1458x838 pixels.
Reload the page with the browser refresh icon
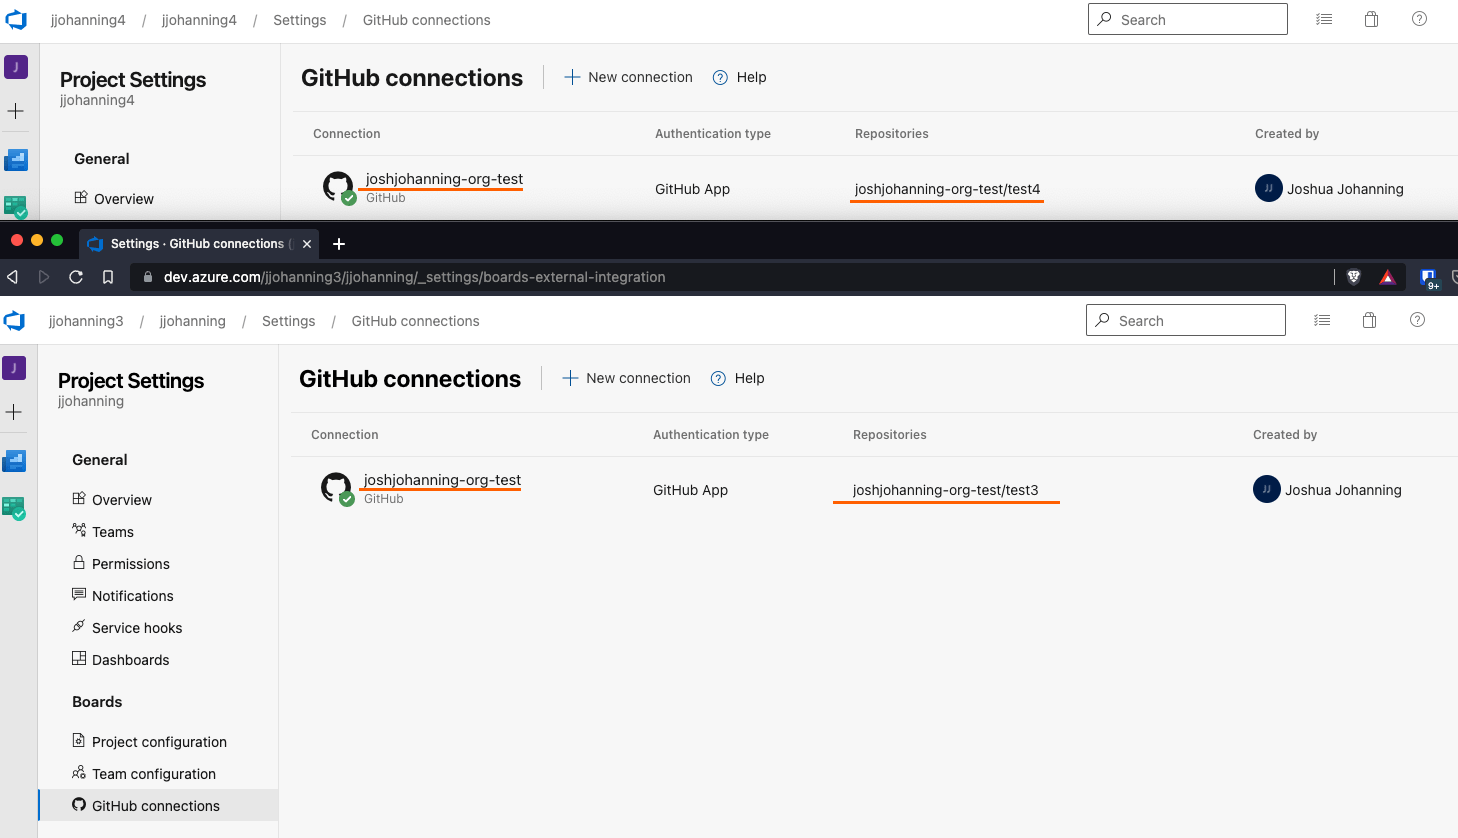click(x=76, y=277)
